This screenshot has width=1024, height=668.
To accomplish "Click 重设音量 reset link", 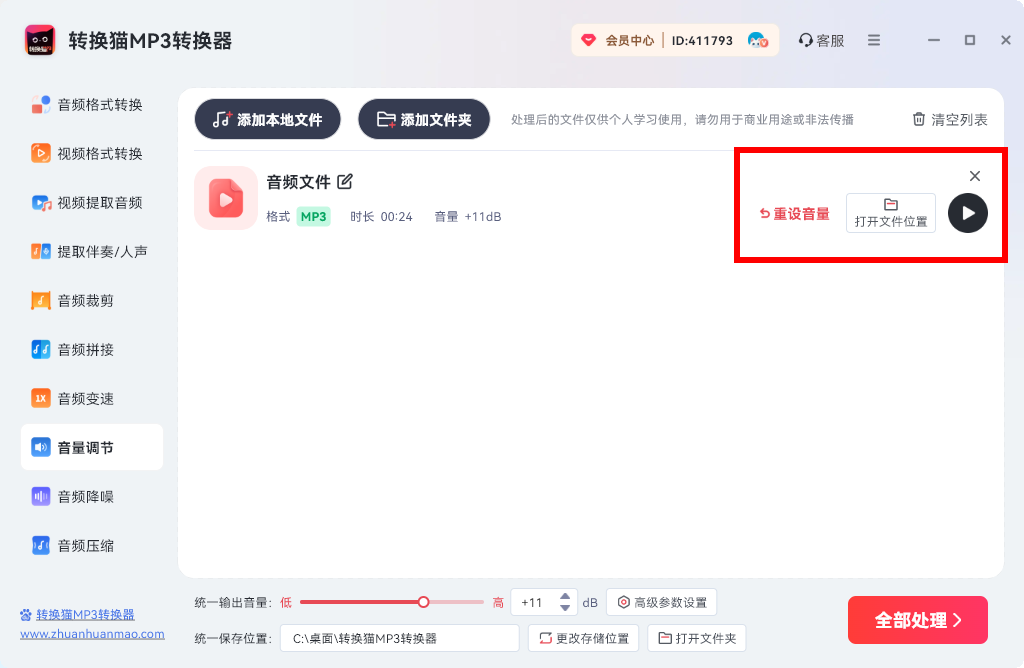I will [x=794, y=214].
